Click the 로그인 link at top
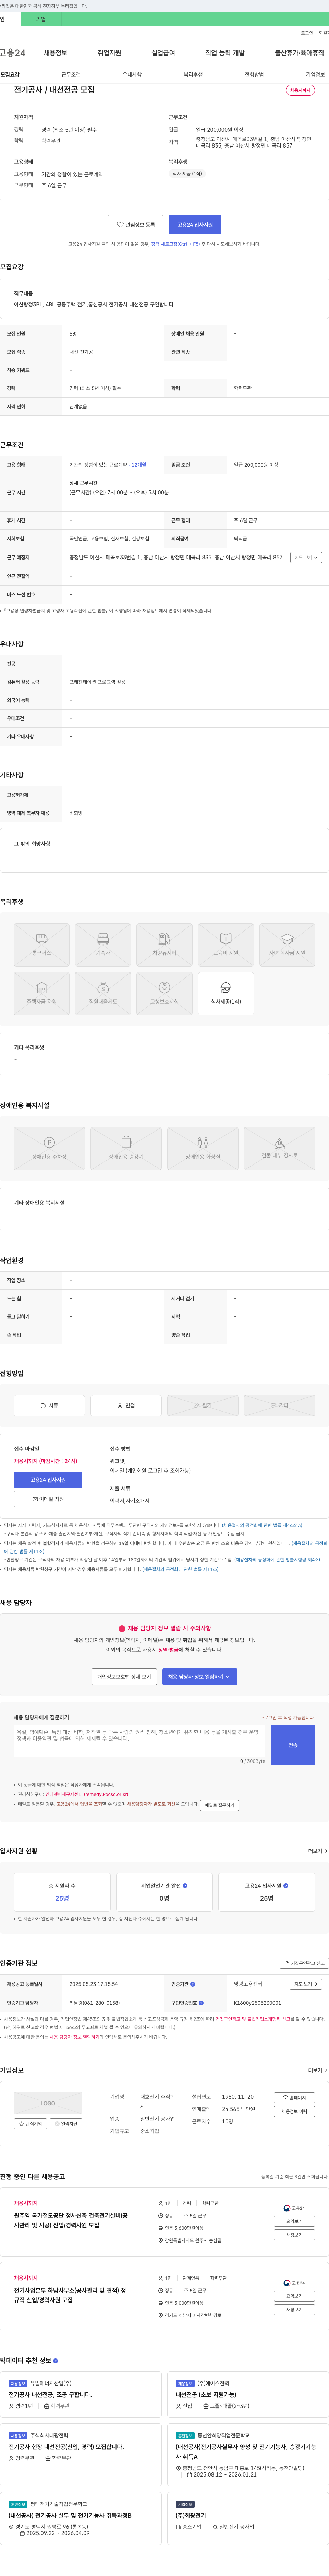The height and width of the screenshot is (2576, 329). tap(307, 33)
